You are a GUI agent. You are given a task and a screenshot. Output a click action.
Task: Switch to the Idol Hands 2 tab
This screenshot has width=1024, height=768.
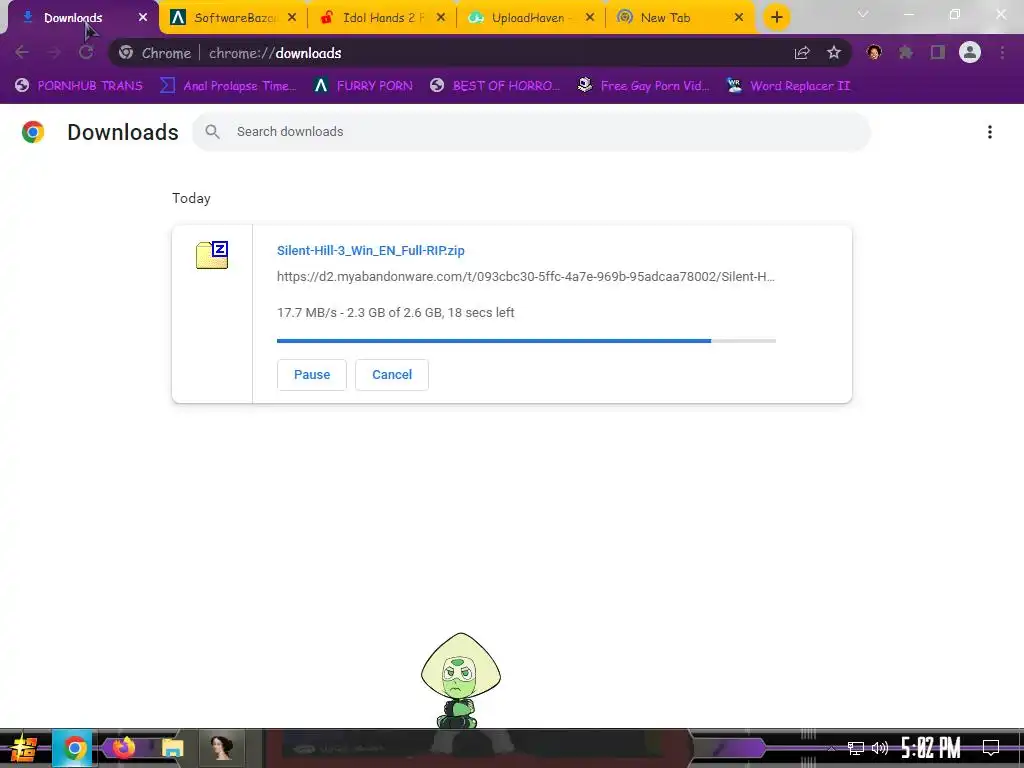point(383,18)
